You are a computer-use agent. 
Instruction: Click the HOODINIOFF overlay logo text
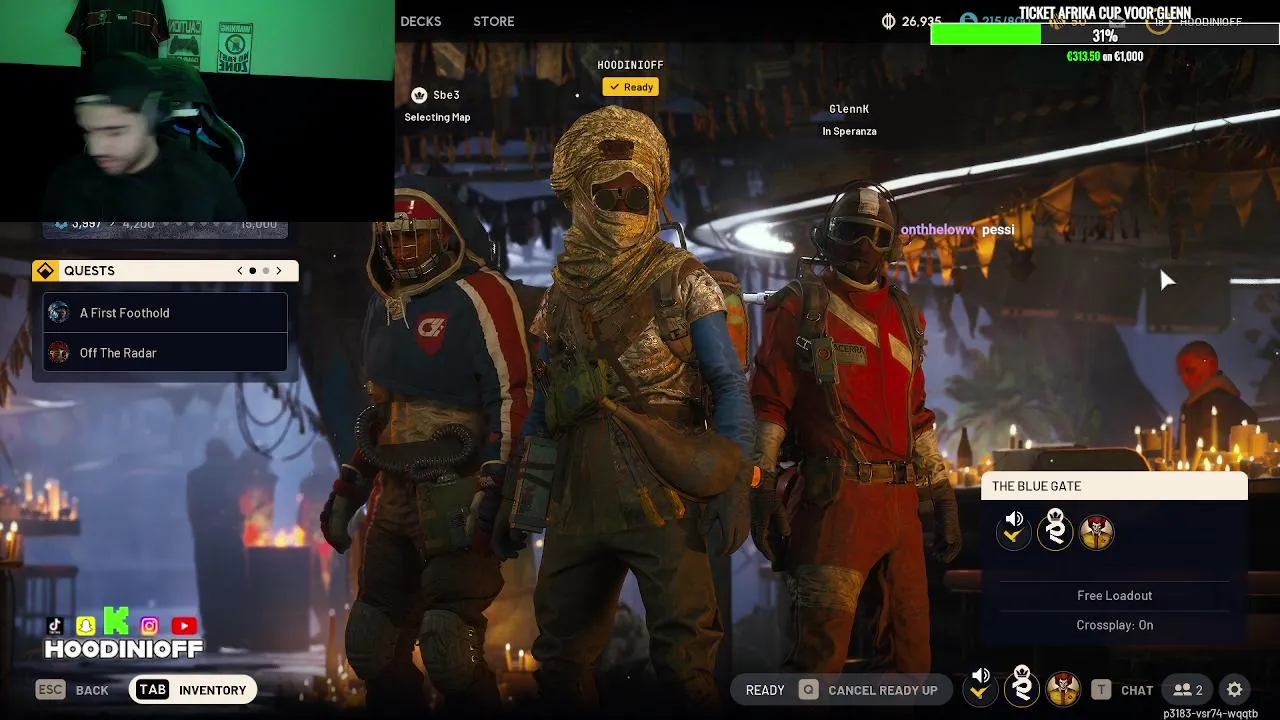[124, 649]
